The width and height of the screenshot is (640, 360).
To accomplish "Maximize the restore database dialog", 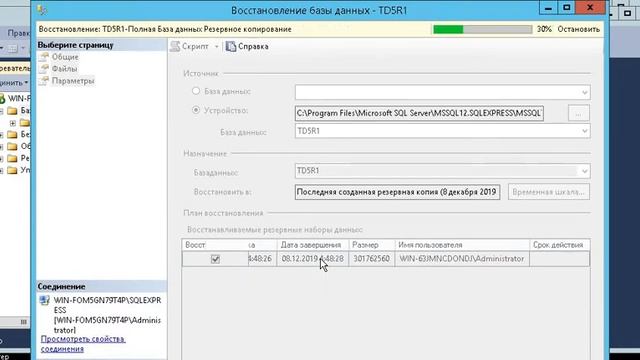I will tap(567, 8).
